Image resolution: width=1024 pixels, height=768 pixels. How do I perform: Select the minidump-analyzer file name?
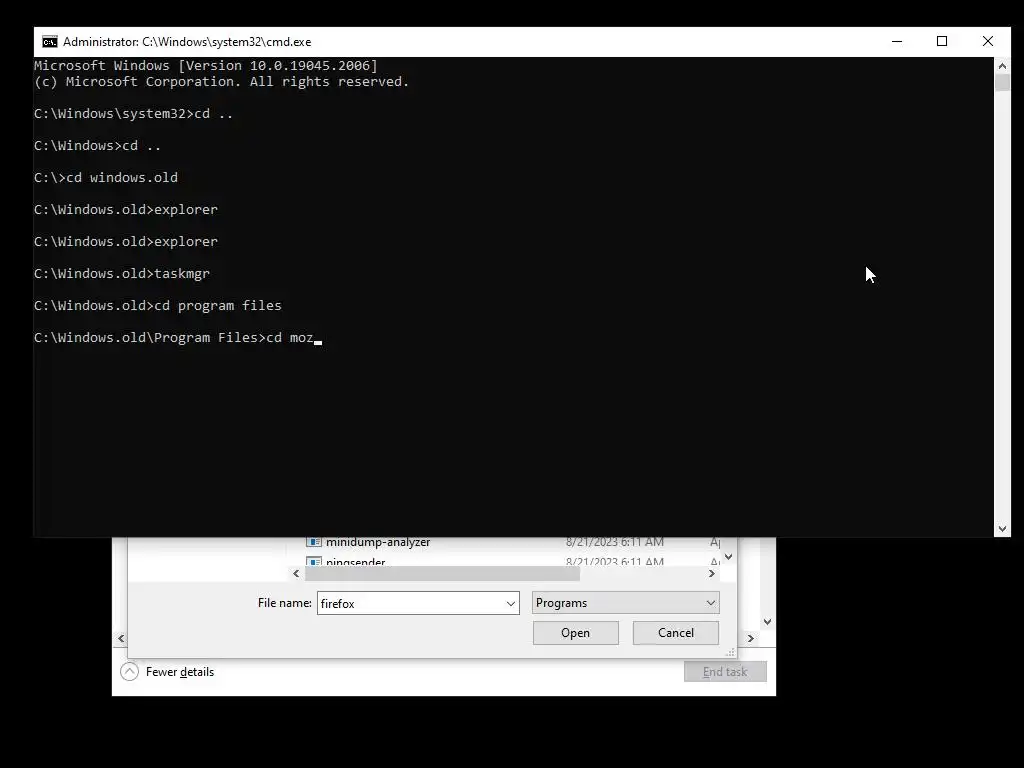[378, 542]
